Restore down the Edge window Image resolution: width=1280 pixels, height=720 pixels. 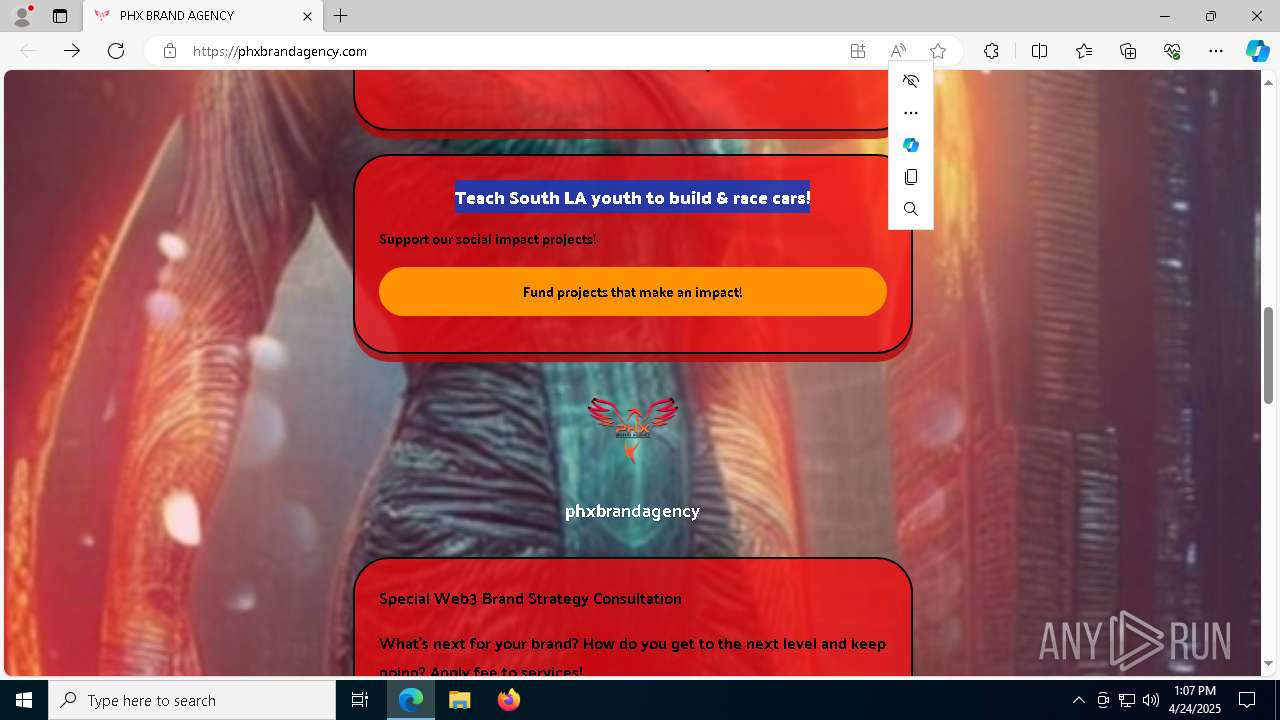[x=1211, y=16]
